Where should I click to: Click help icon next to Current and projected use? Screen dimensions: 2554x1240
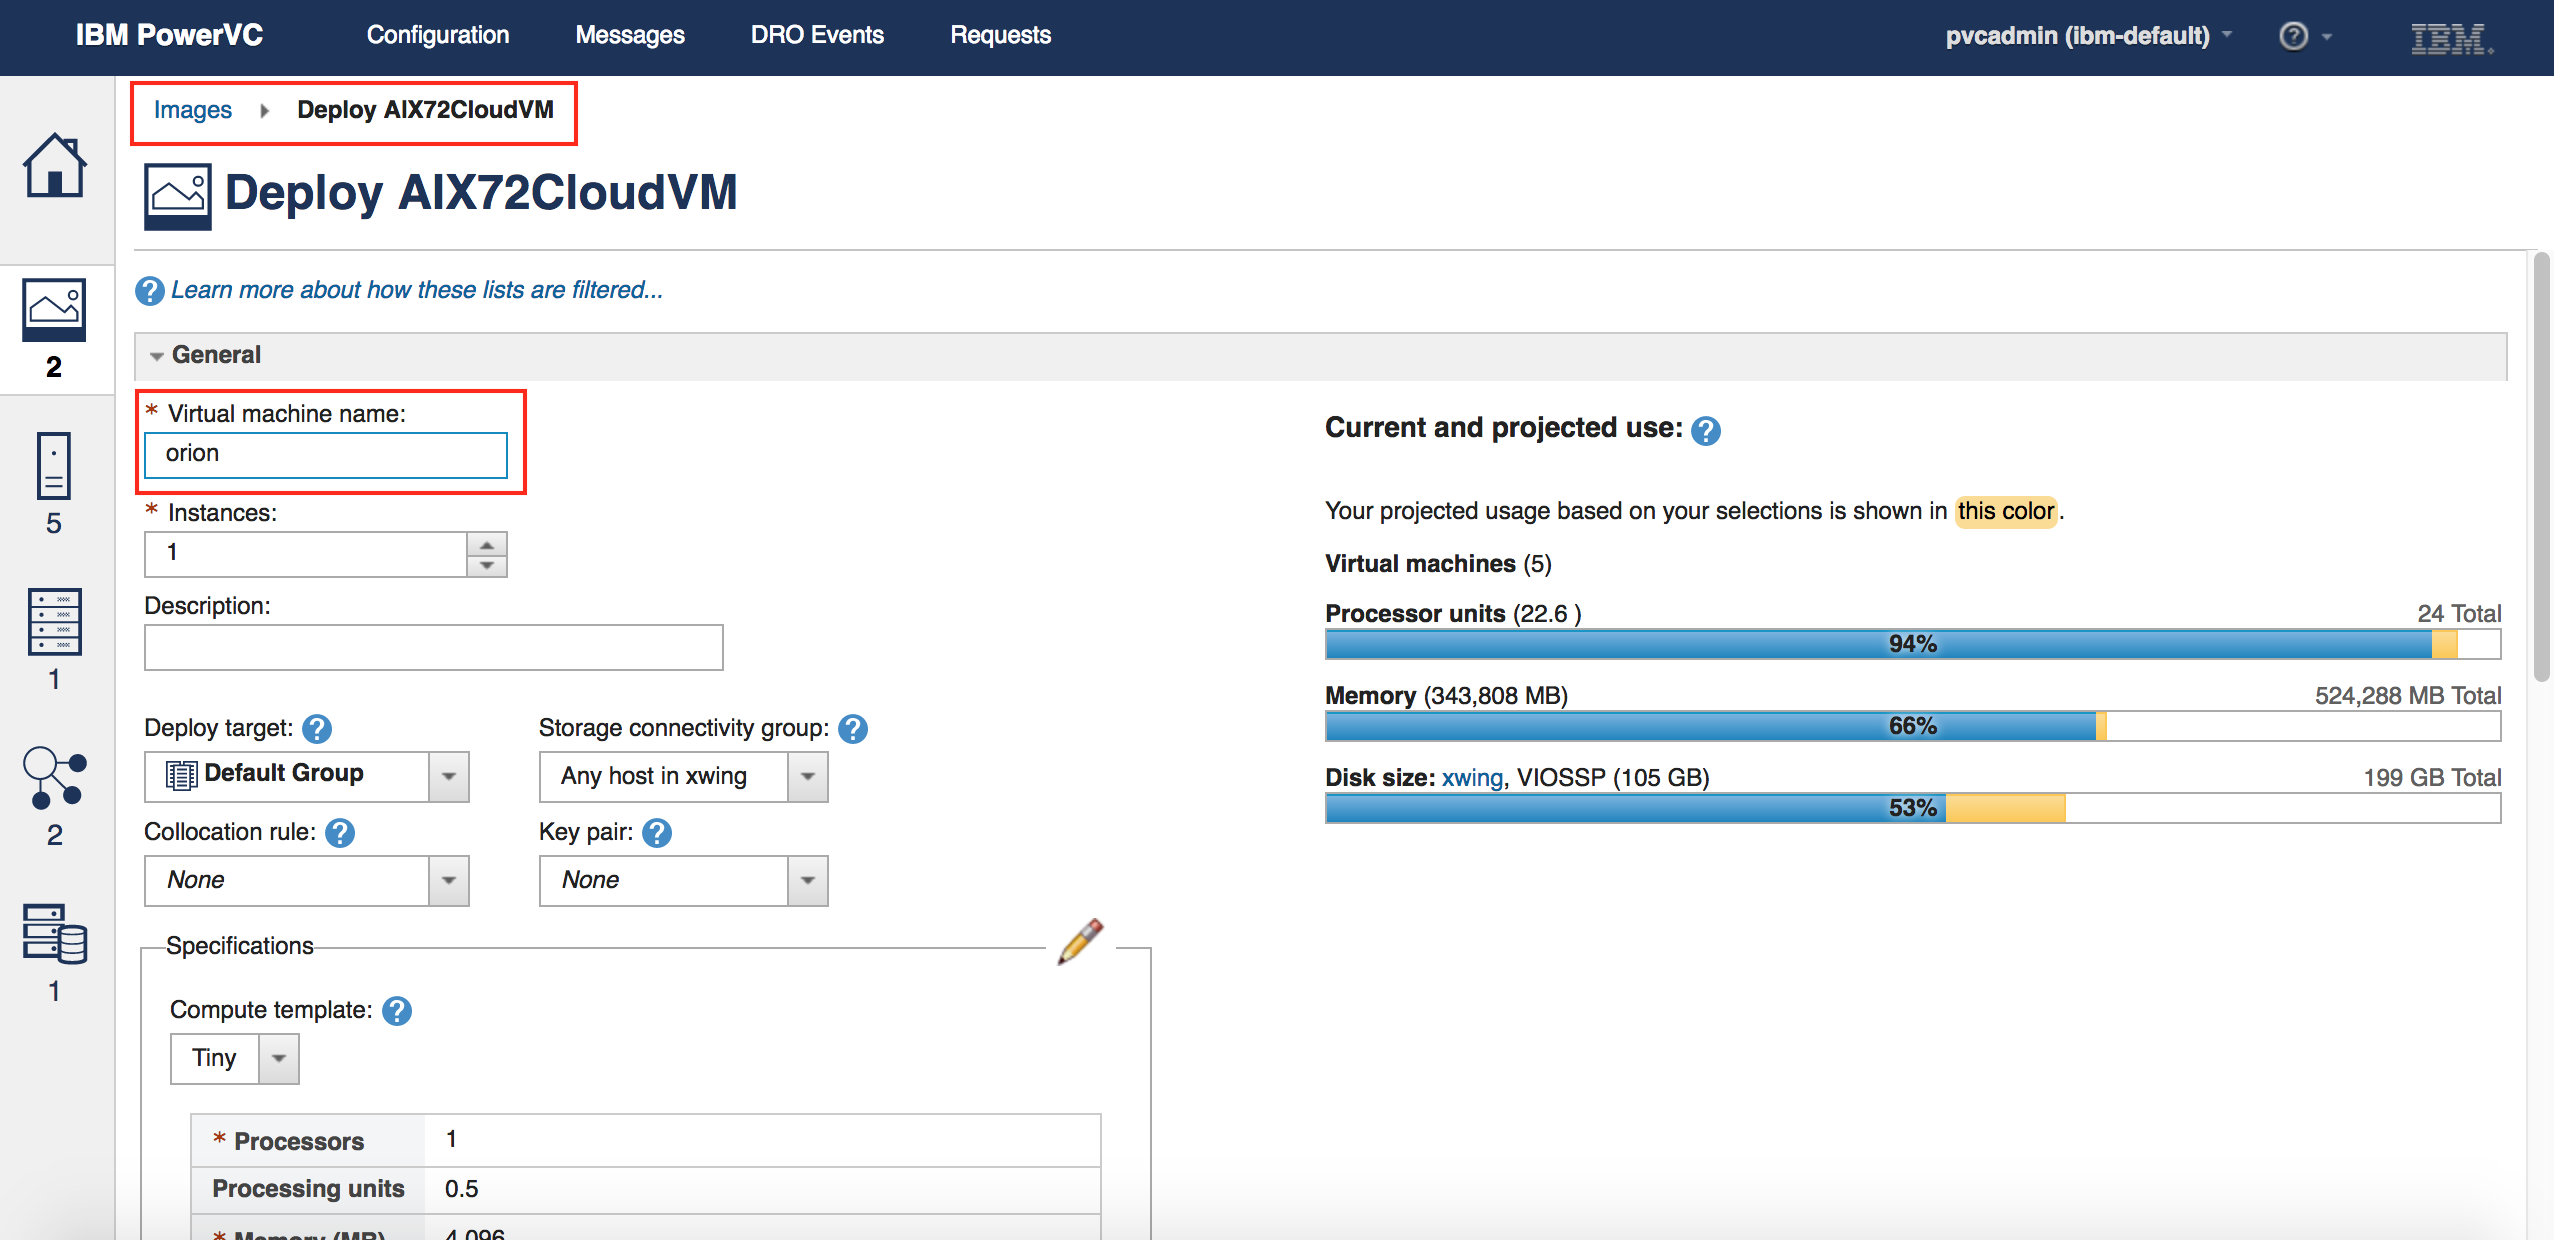coord(1706,431)
